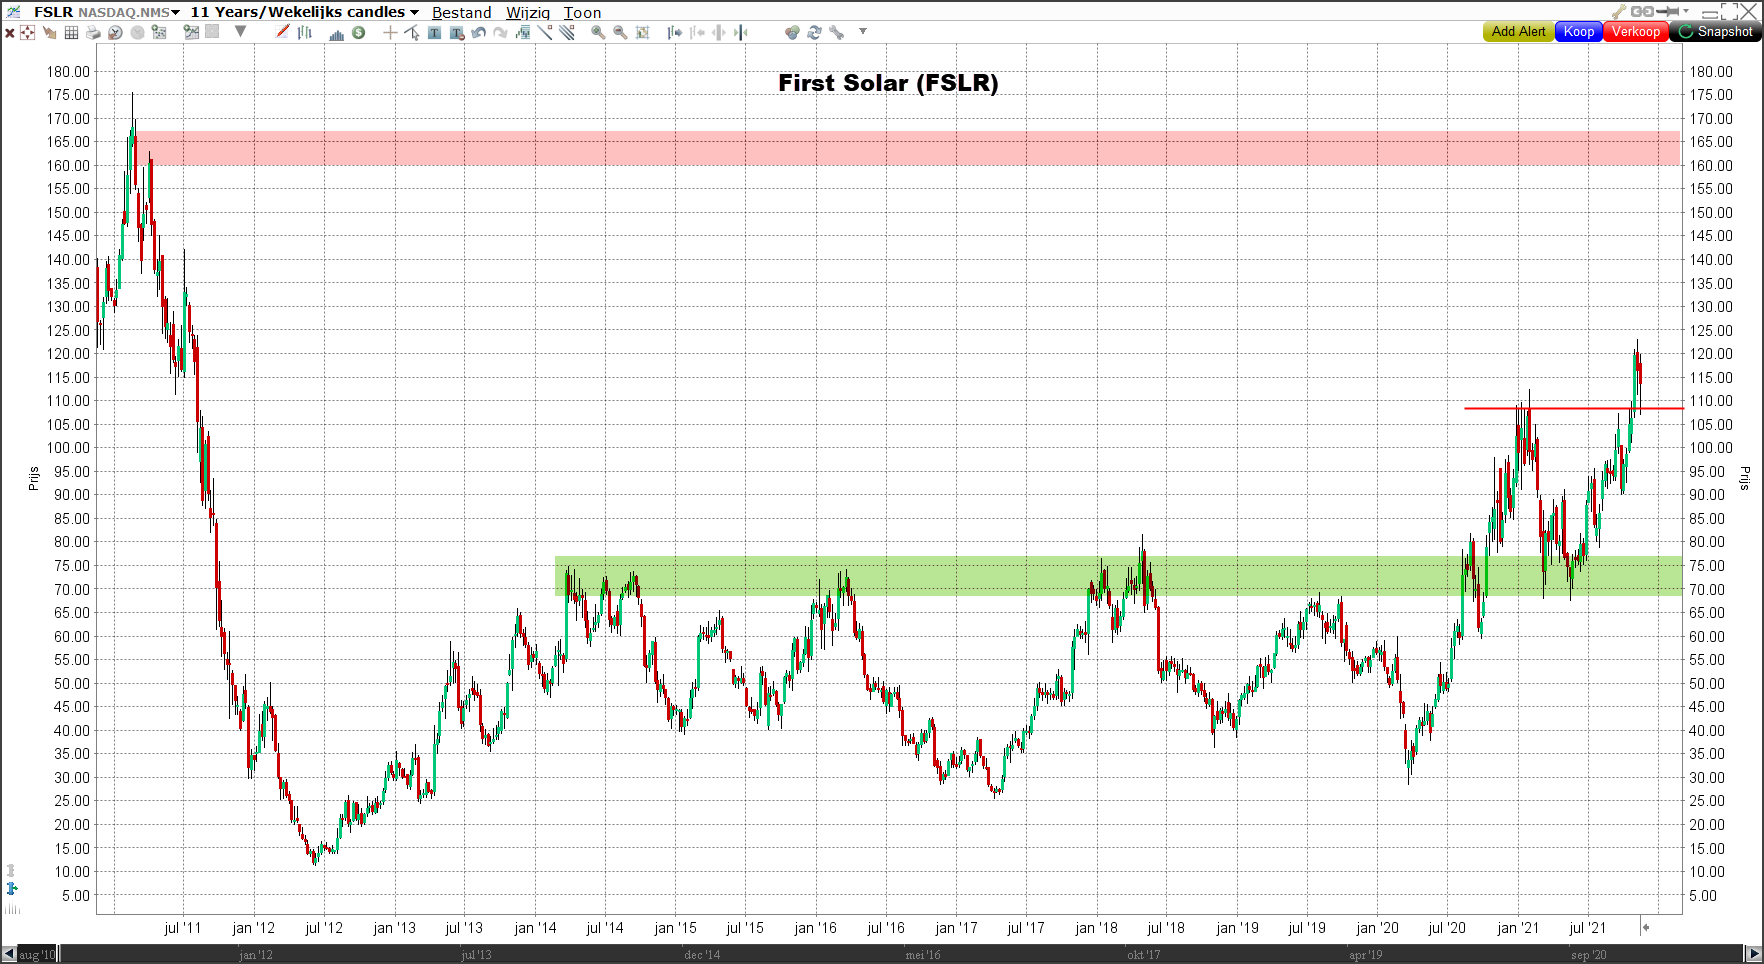Screen dimensions: 1764x964
Task: Print the chart with printer icon
Action: tap(93, 32)
